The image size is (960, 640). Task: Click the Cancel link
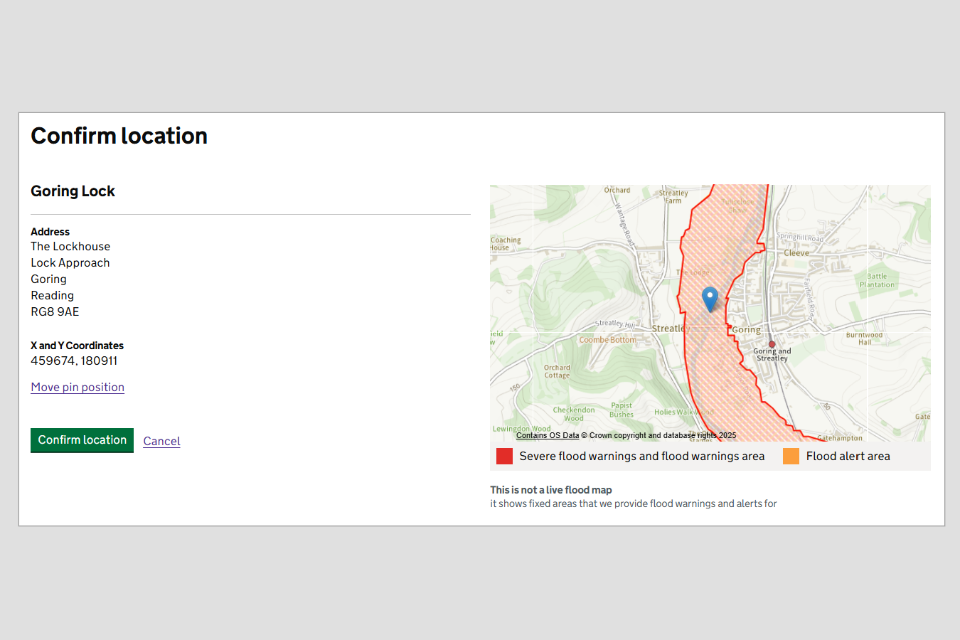(161, 441)
